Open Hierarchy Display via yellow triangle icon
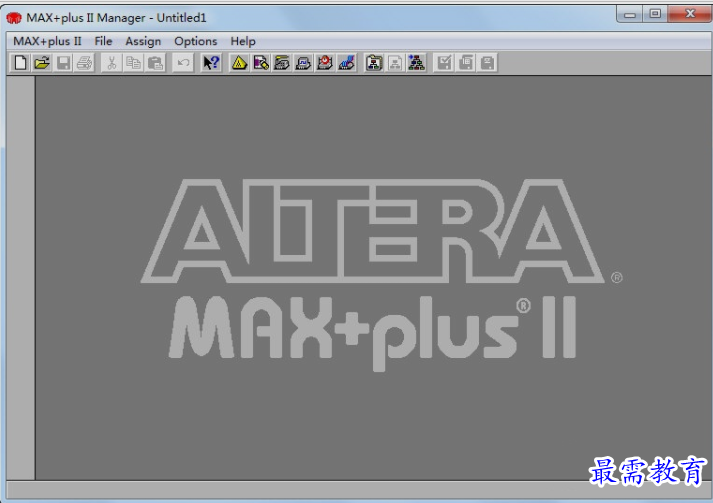 click(239, 63)
